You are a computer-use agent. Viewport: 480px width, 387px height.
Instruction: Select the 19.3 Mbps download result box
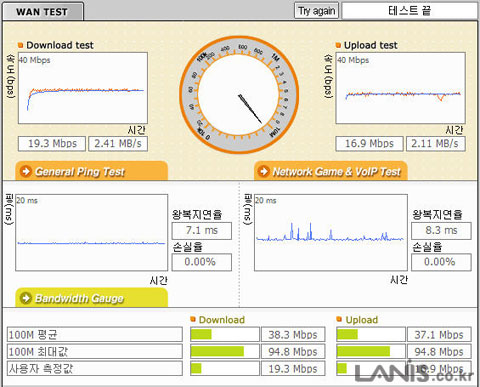tap(52, 144)
